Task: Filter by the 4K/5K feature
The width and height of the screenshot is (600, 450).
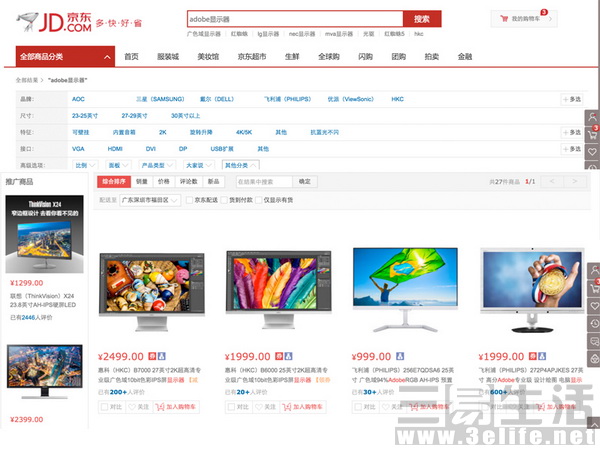Action: (x=244, y=132)
